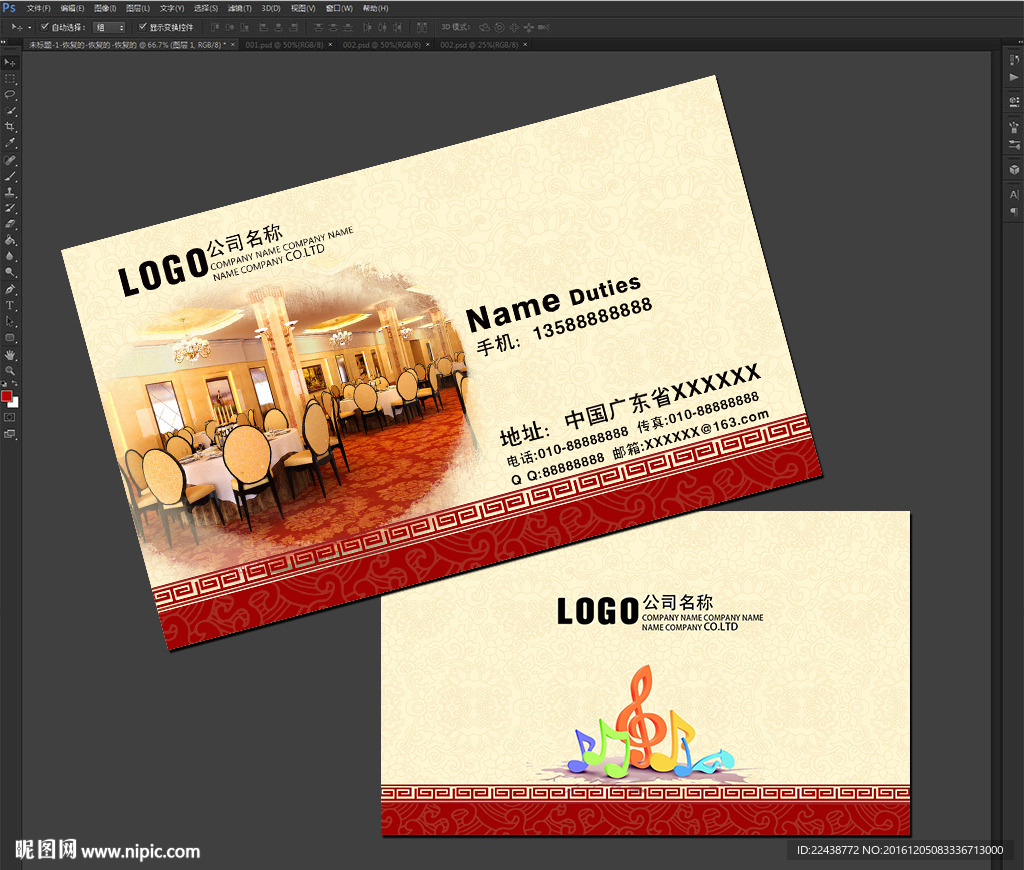Select the Healing Brush tool
Image resolution: width=1024 pixels, height=870 pixels.
point(10,160)
